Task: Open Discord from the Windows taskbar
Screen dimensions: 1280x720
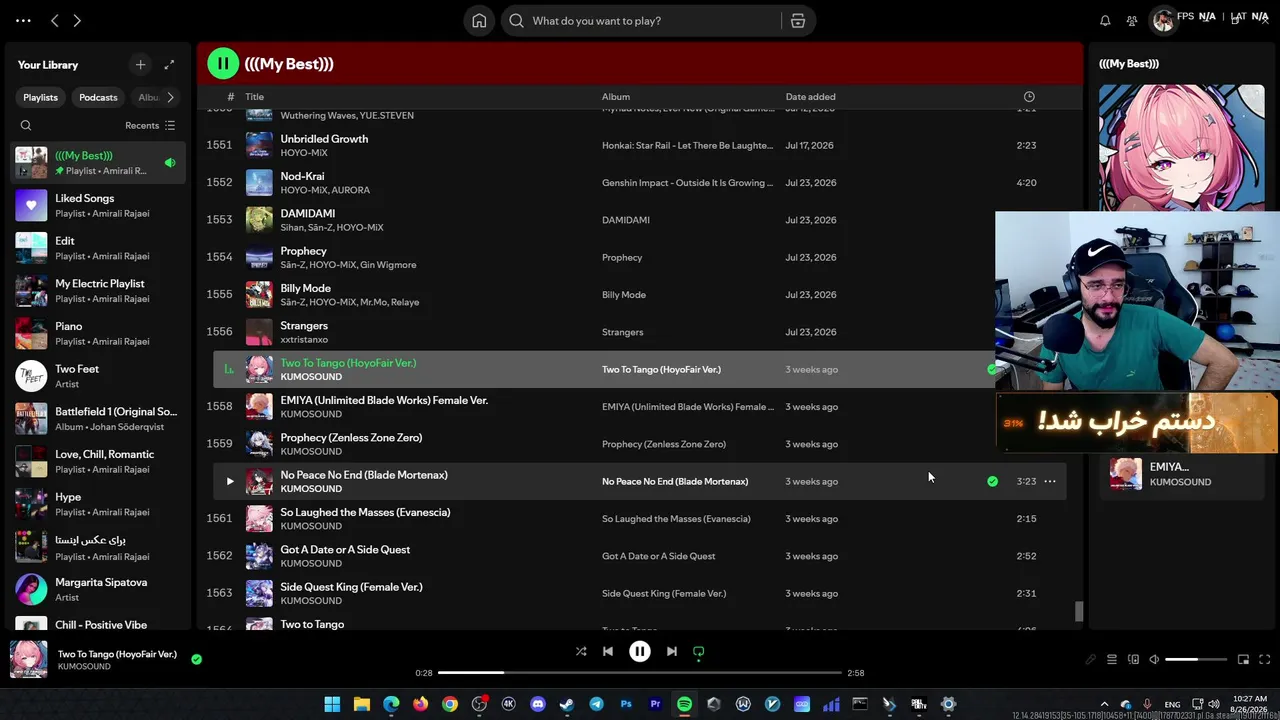Action: click(538, 704)
